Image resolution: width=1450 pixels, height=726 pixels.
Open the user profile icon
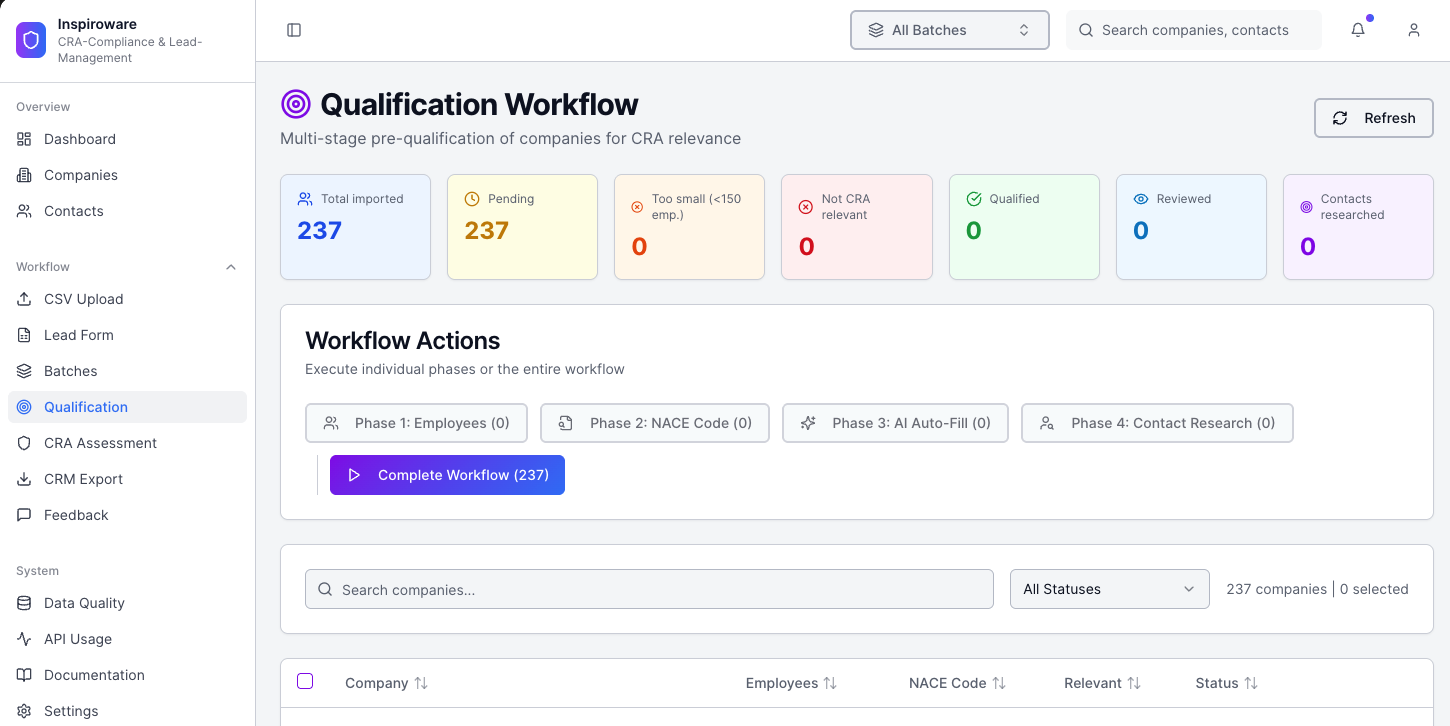[x=1414, y=30]
